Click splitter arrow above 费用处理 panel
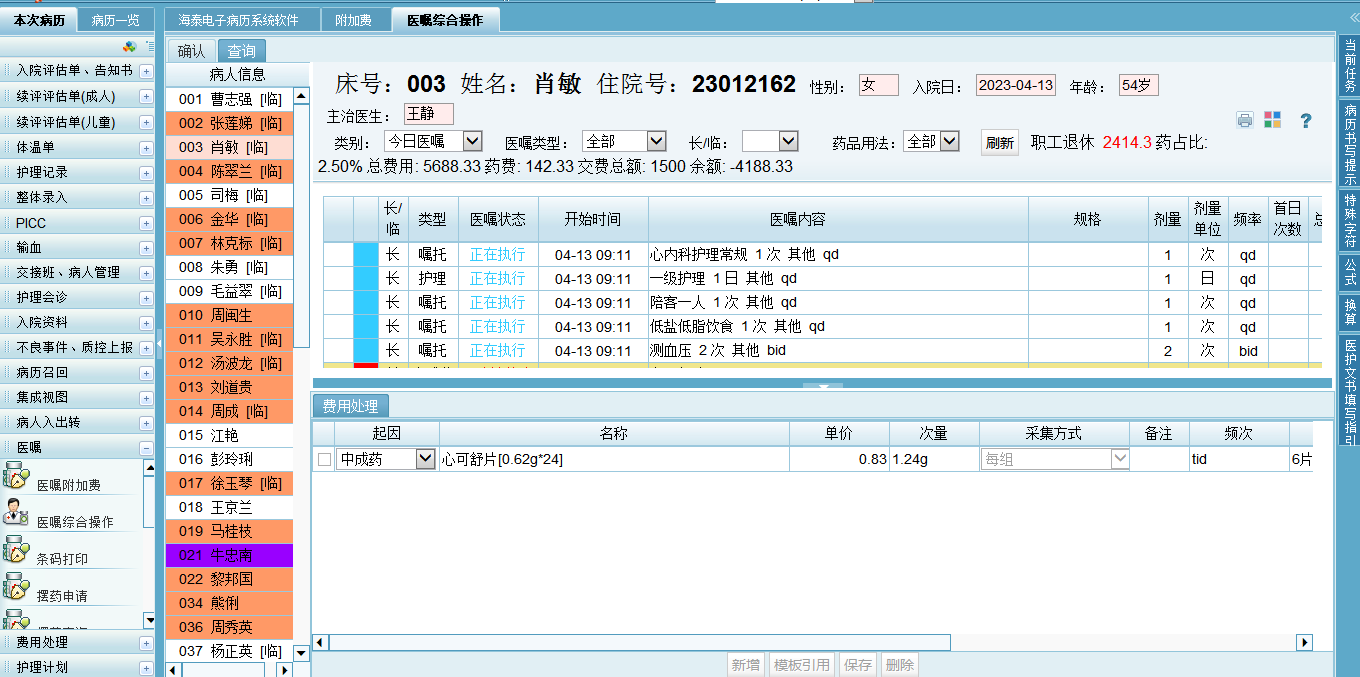 click(823, 385)
